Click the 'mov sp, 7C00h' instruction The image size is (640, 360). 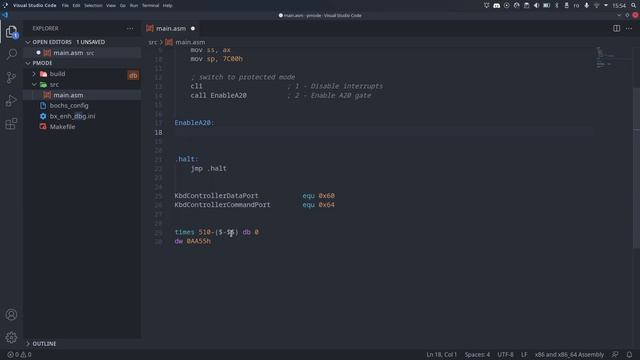click(x=216, y=59)
